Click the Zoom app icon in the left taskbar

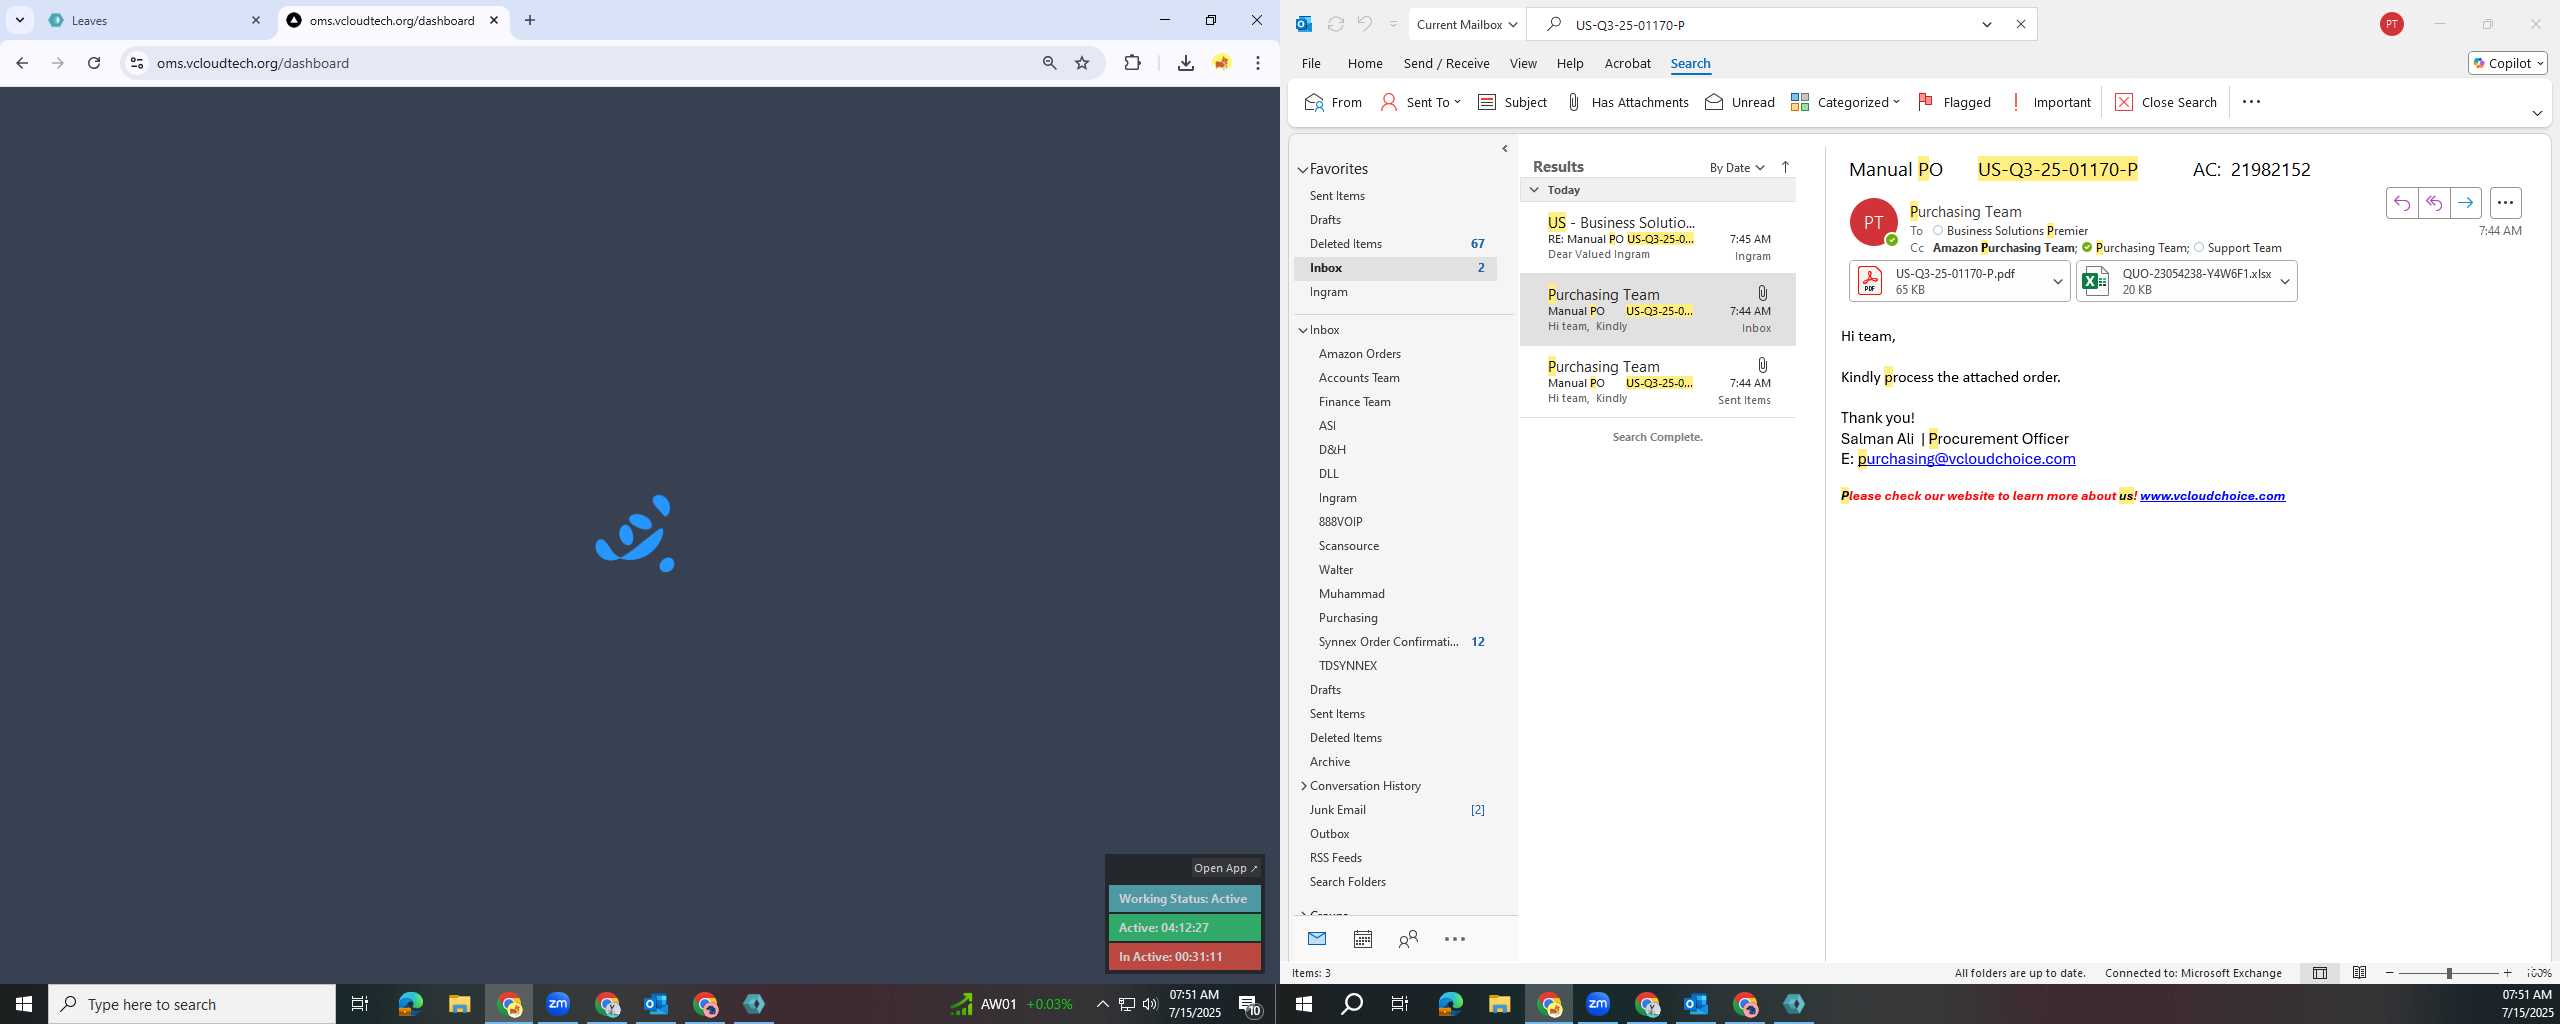tap(558, 1004)
